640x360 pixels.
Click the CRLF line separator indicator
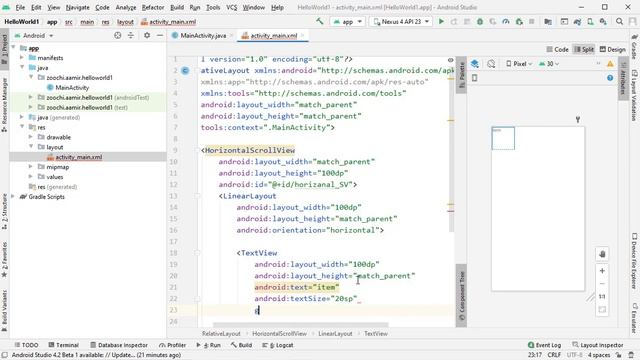pos(554,355)
